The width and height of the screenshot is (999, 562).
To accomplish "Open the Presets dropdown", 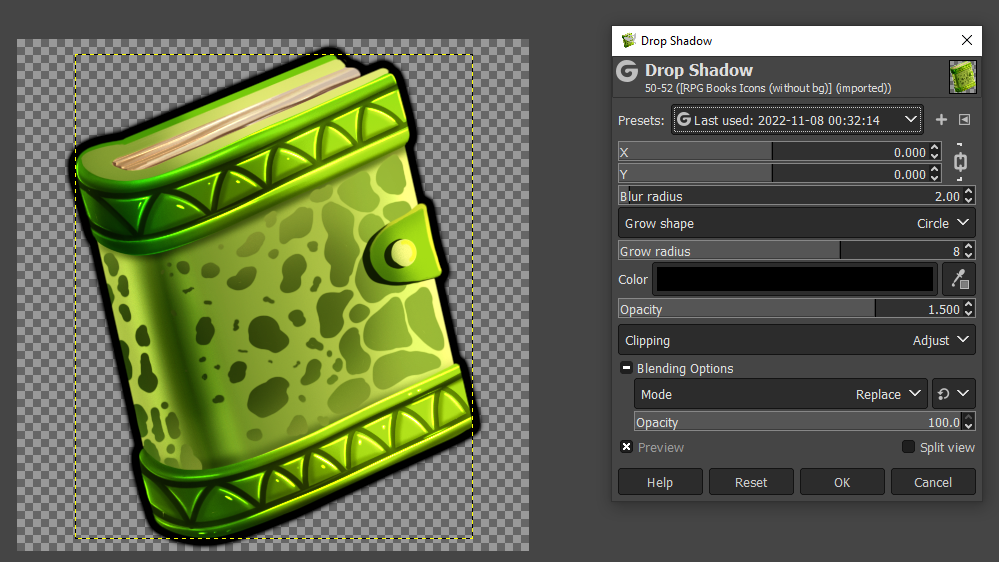I will 797,120.
